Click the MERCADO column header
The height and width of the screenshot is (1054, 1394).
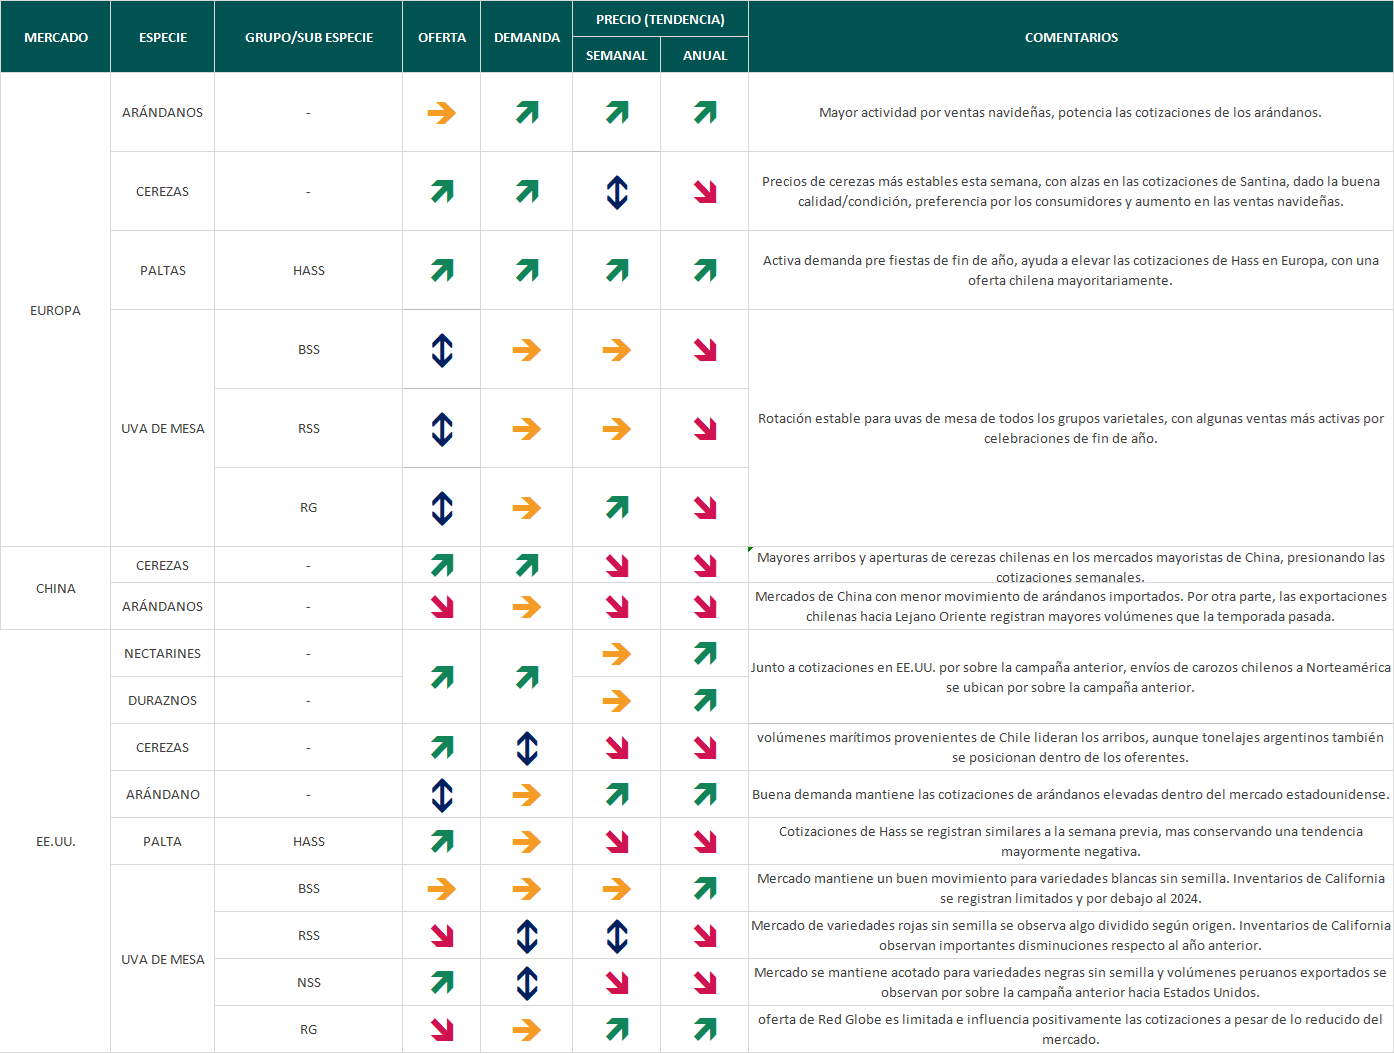(x=56, y=37)
